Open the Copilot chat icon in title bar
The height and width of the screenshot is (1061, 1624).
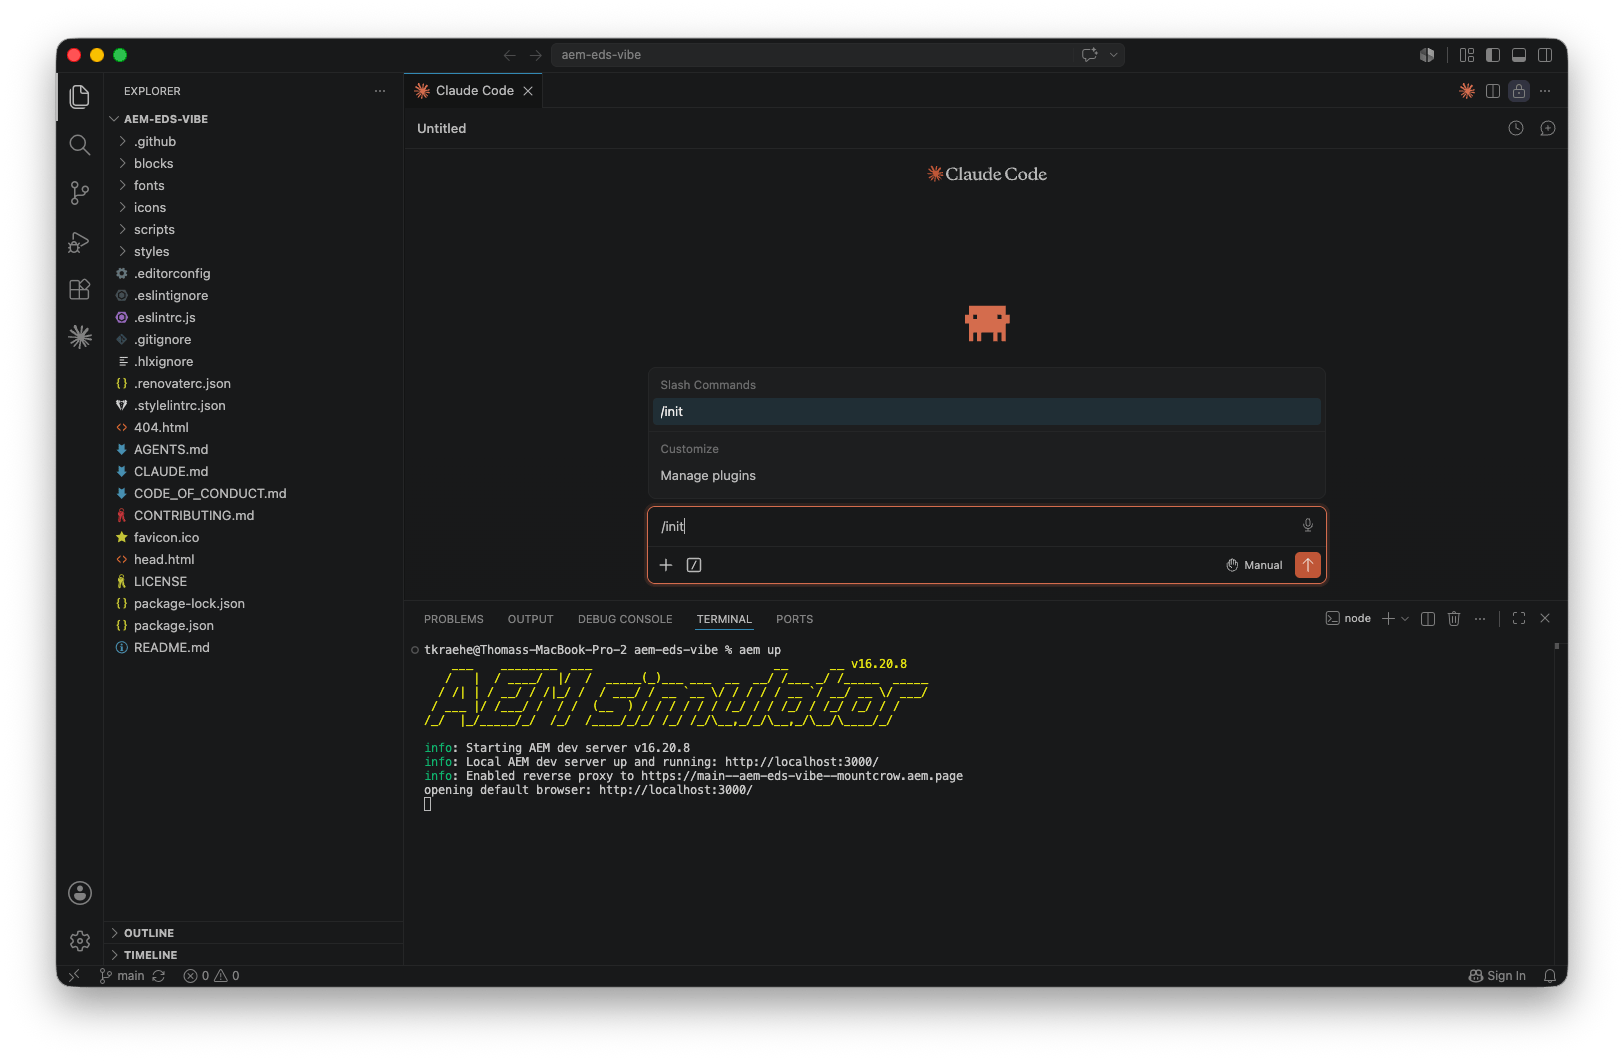point(1090,55)
